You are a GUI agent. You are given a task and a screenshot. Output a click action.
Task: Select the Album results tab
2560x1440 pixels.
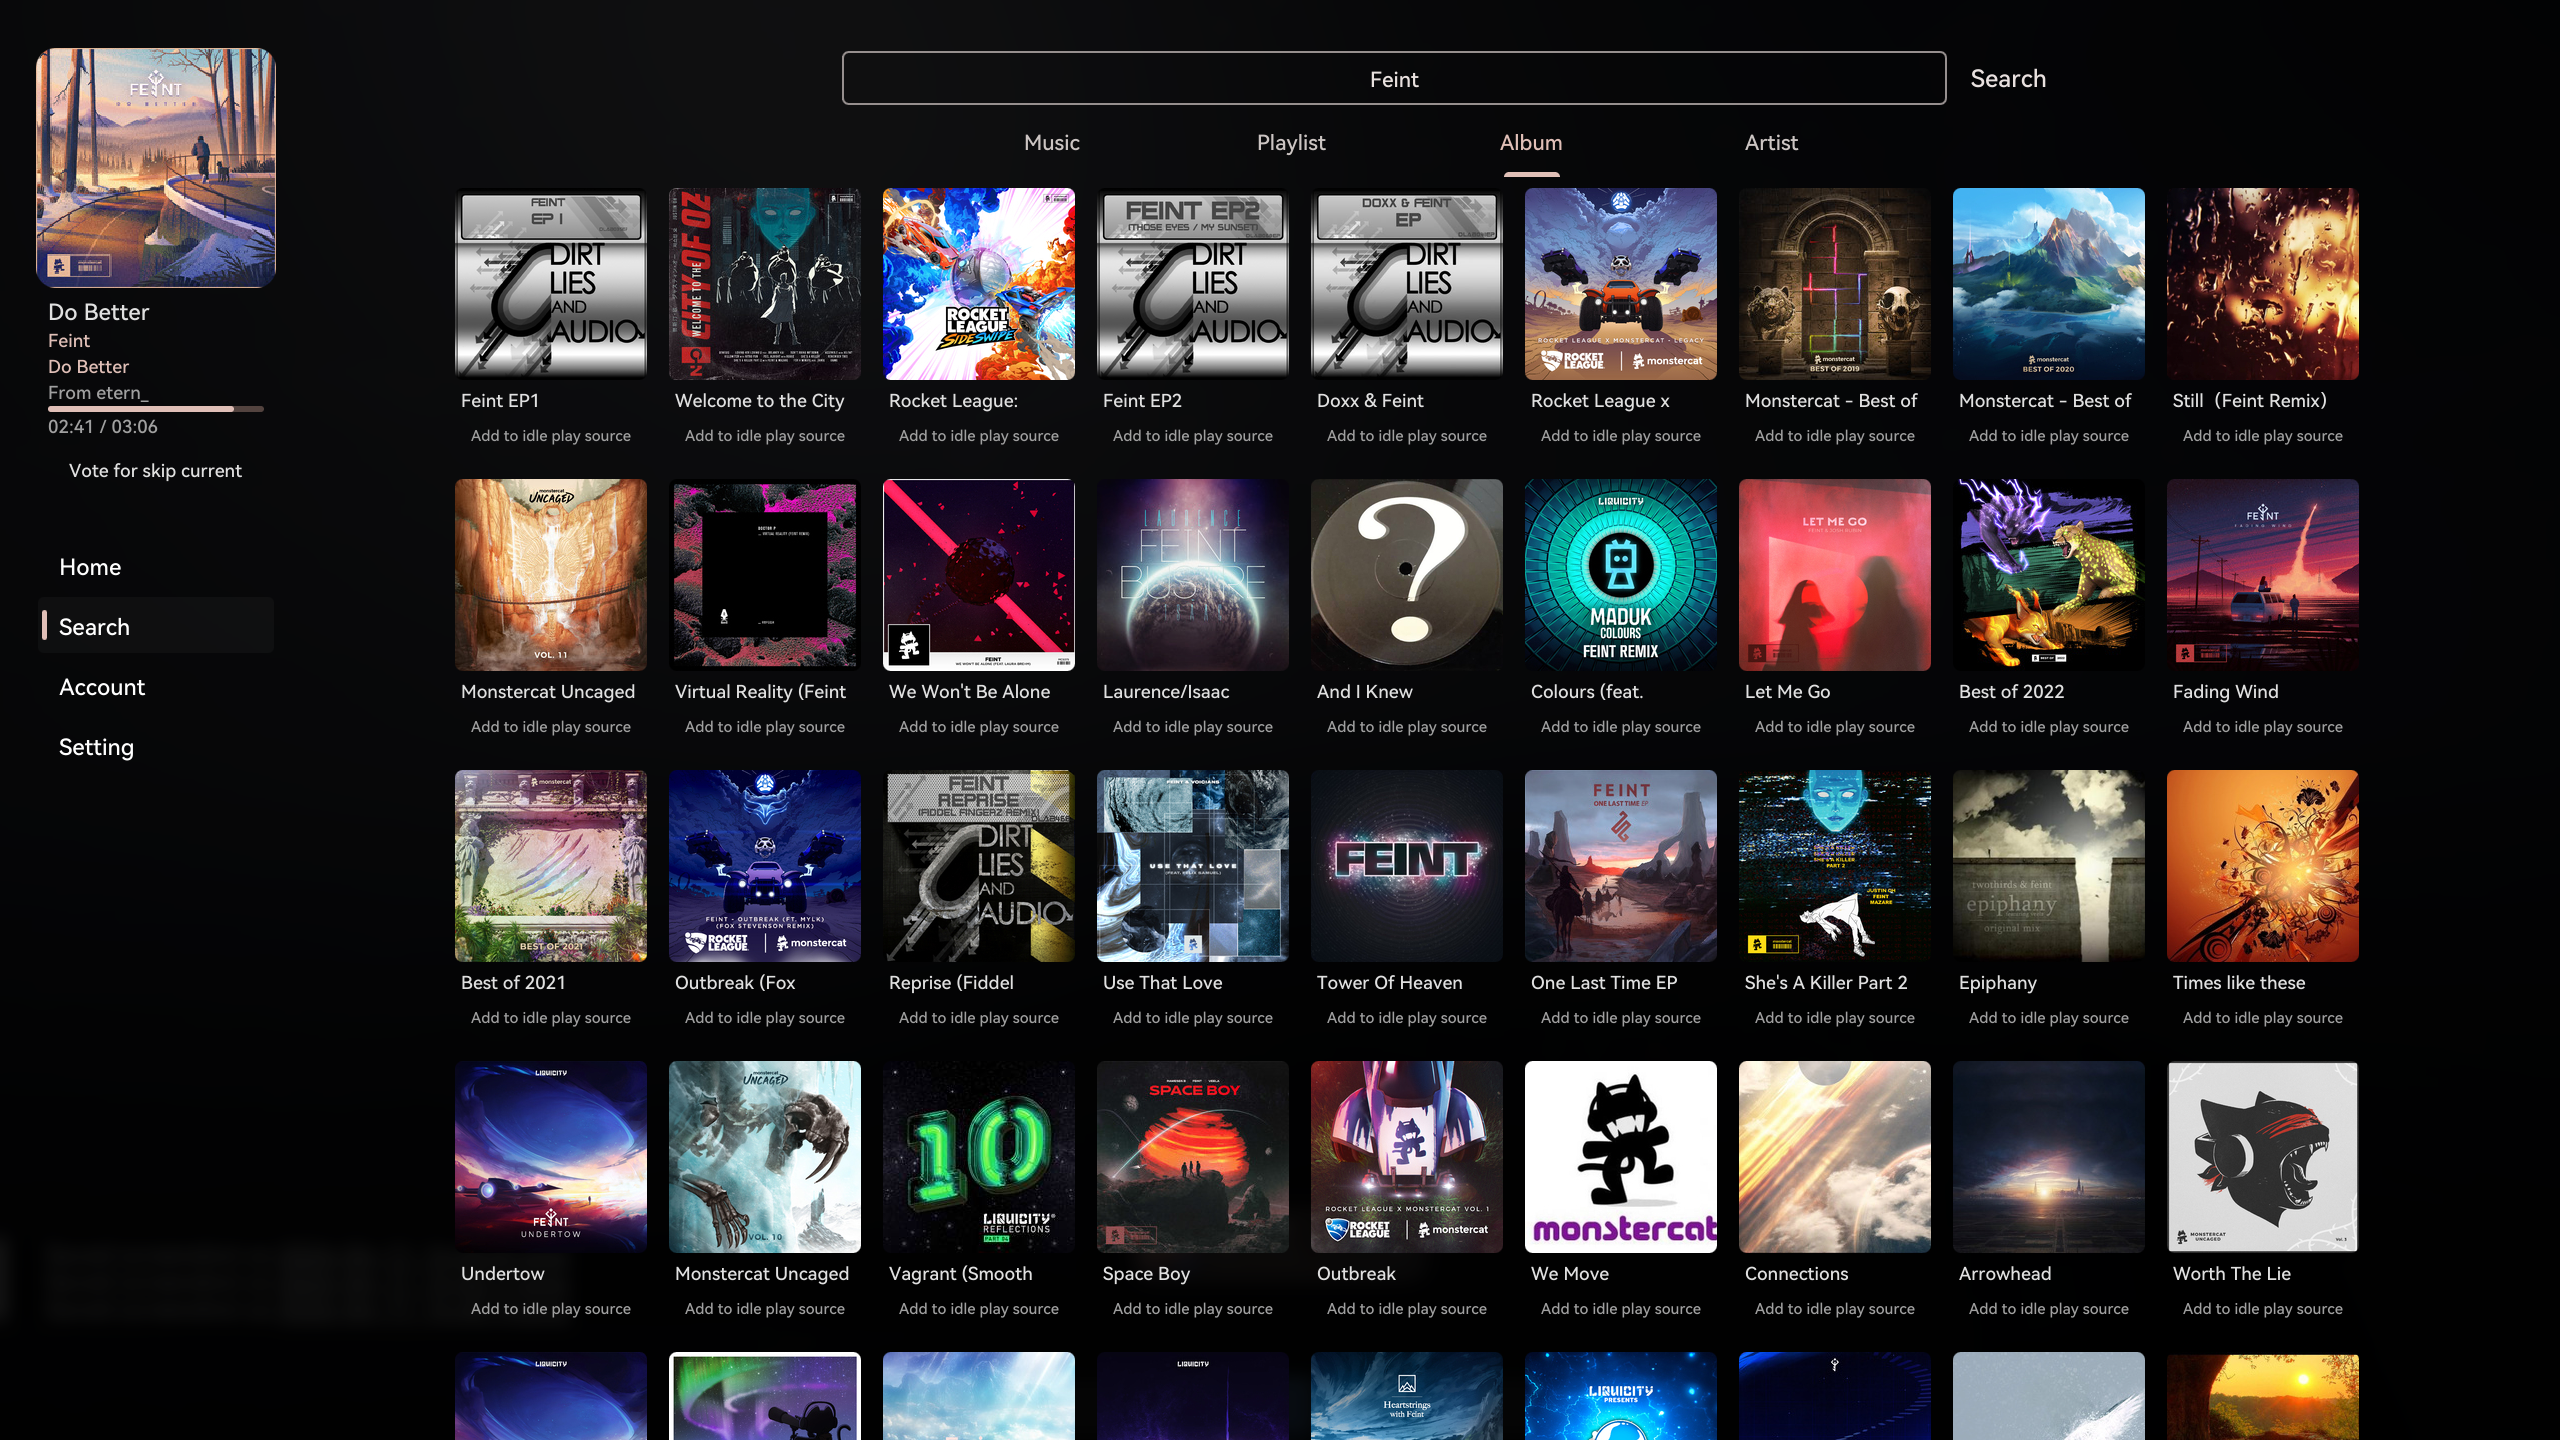[x=1531, y=143]
